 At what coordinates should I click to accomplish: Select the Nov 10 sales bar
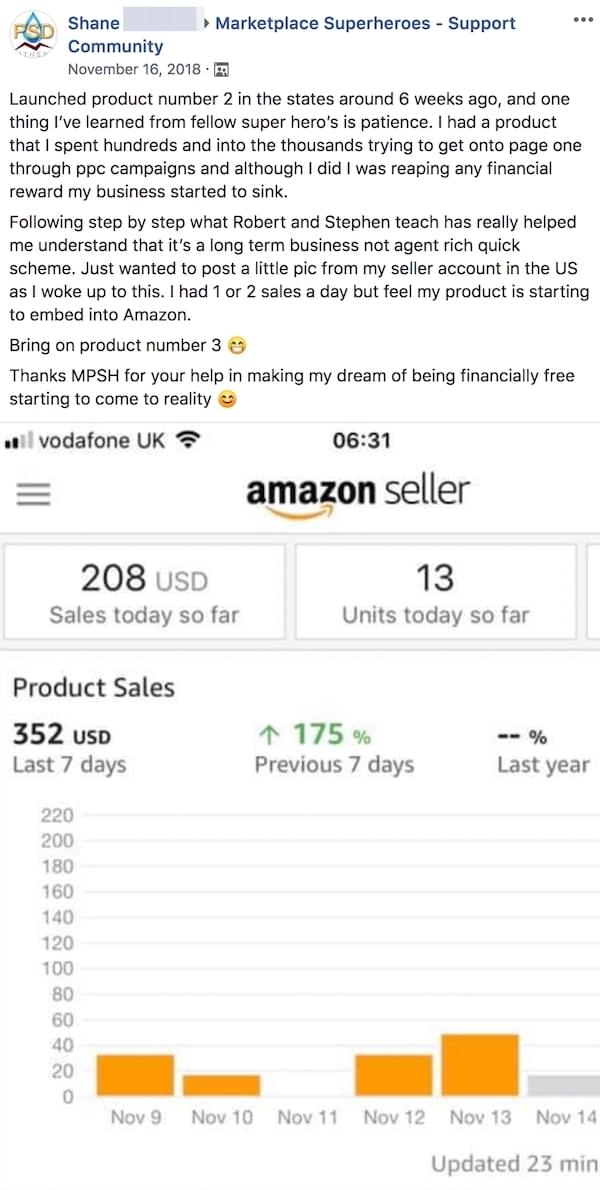point(221,1085)
